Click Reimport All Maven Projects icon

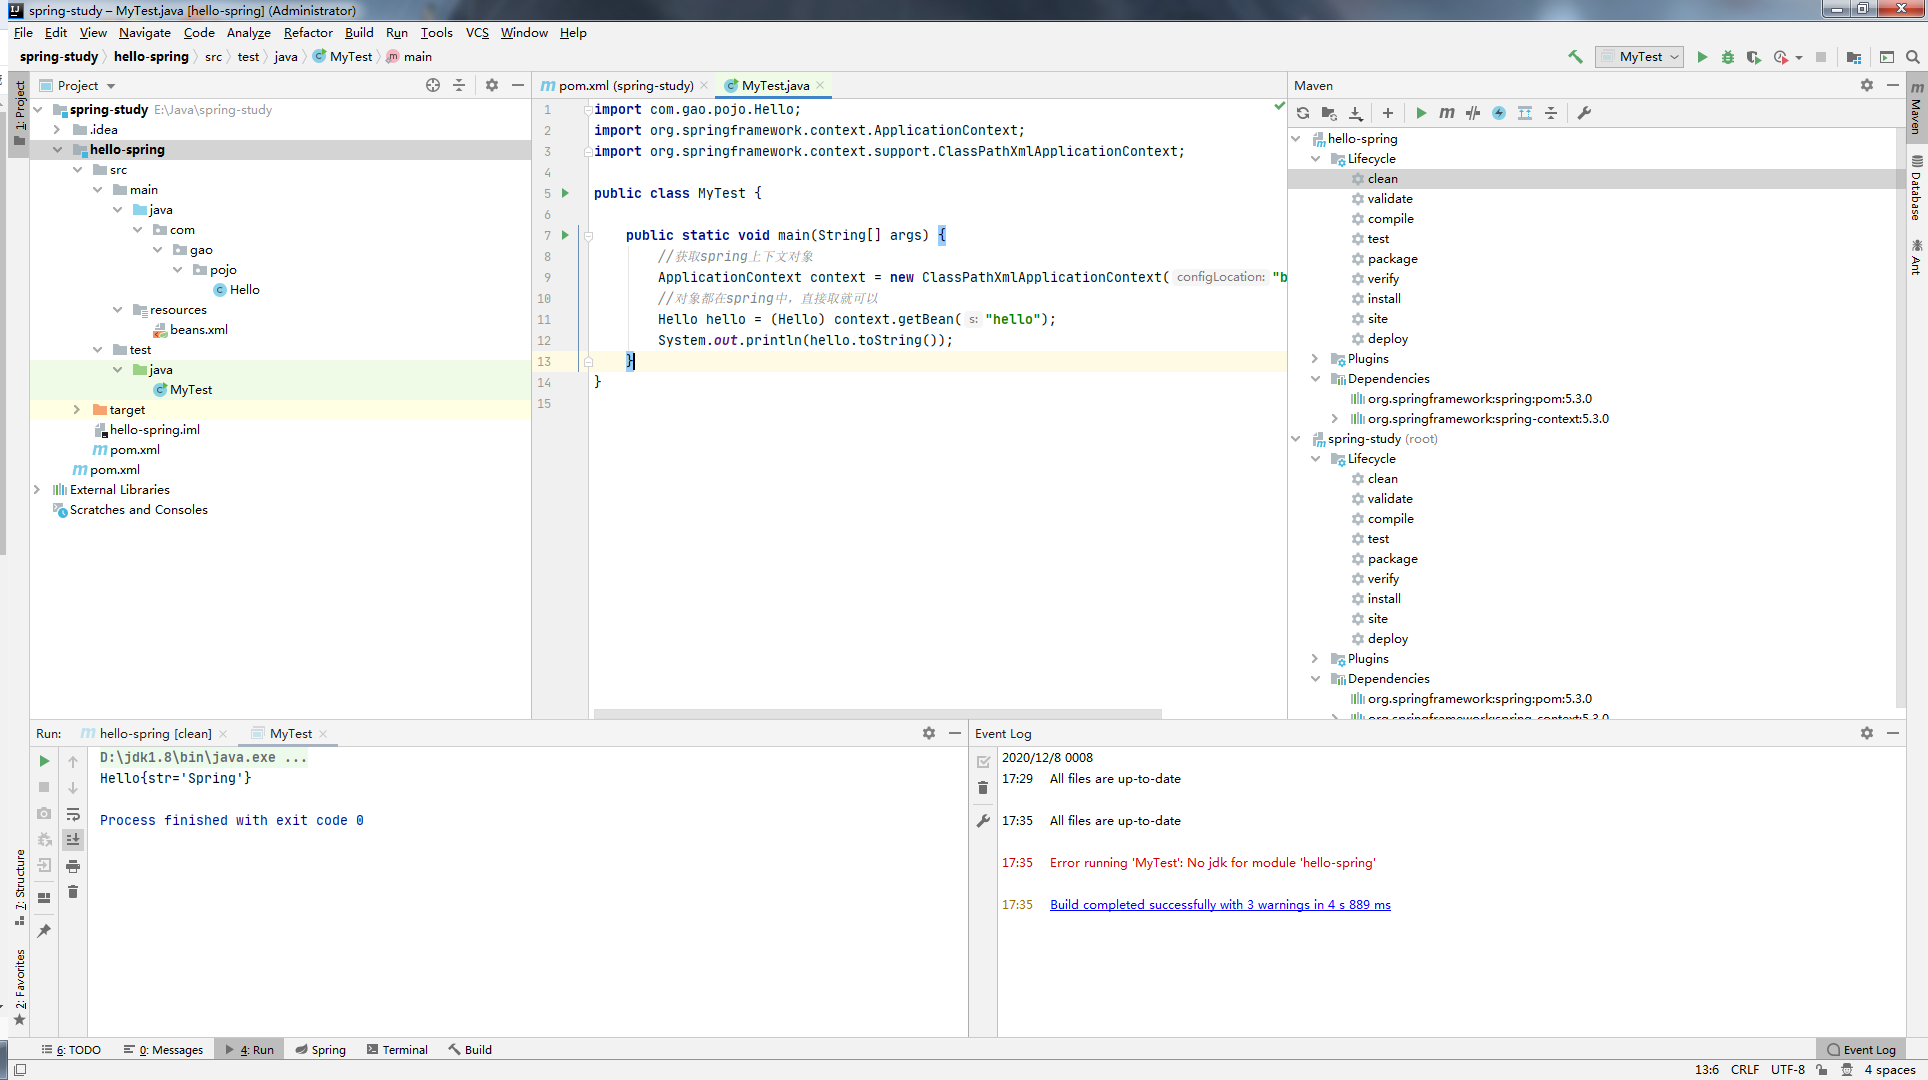tap(1303, 113)
